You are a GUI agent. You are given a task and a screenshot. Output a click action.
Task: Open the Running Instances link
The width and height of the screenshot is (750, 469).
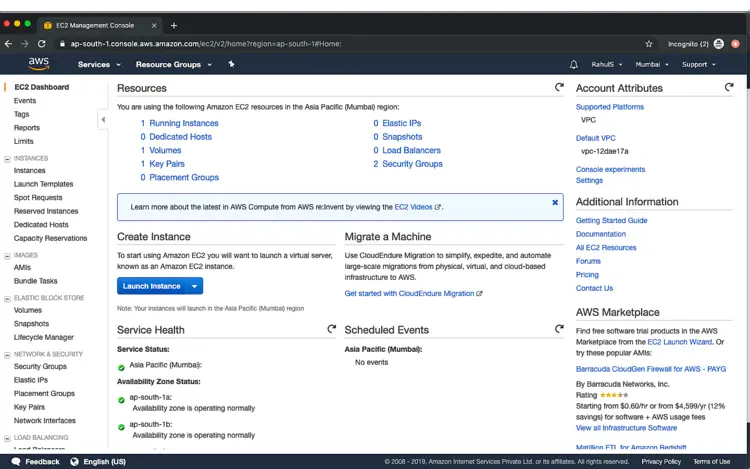pyautogui.click(x=184, y=123)
